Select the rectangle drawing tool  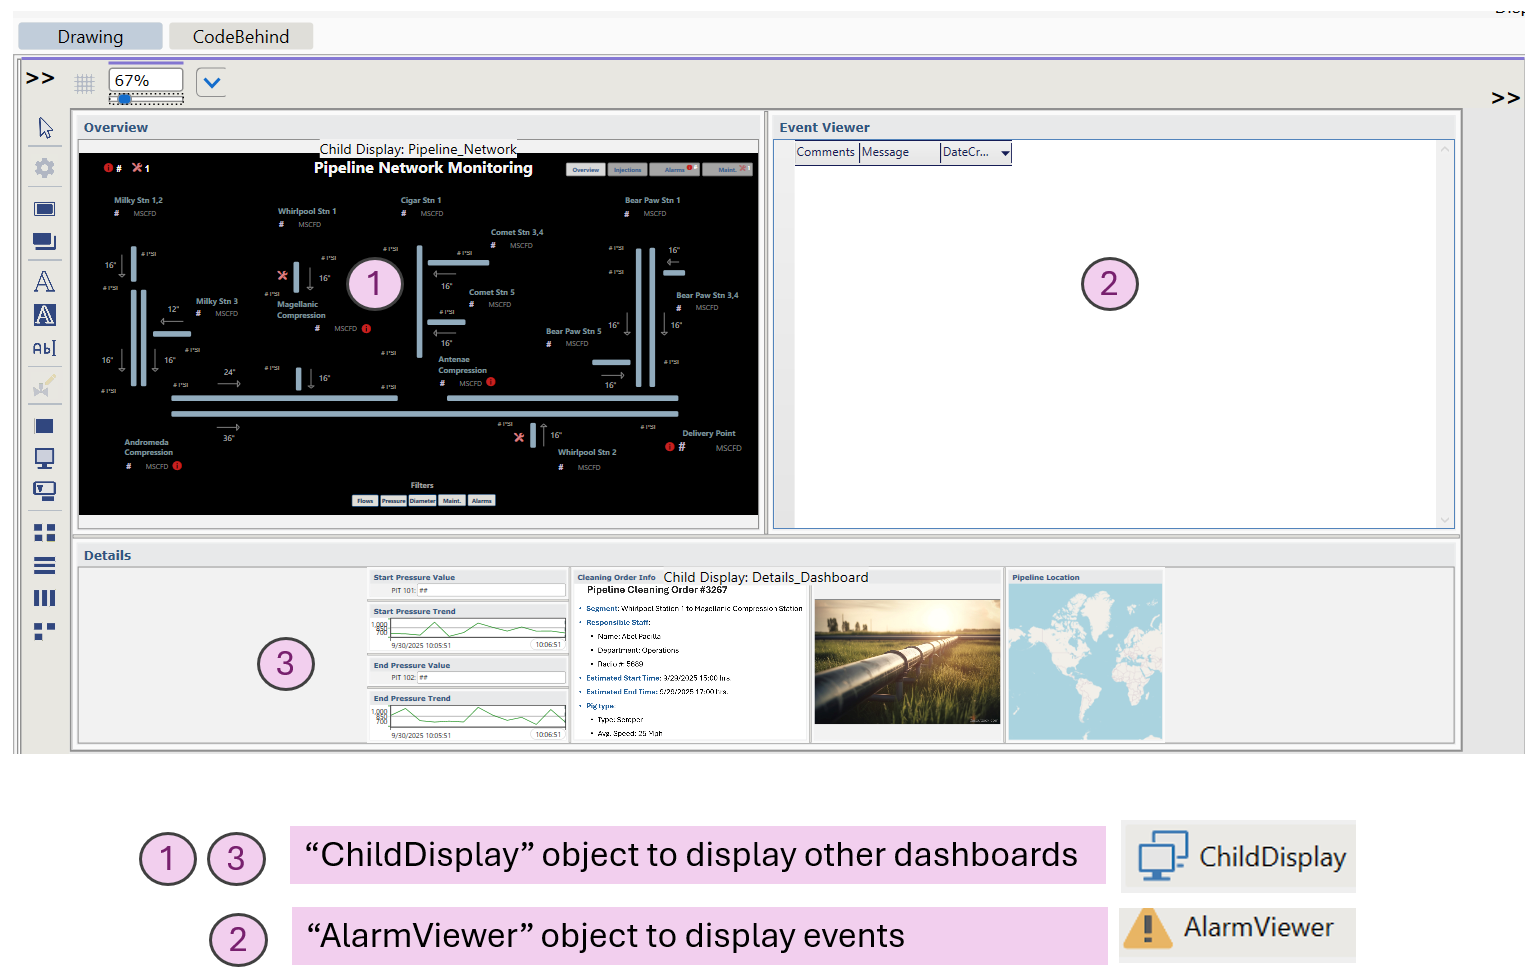[44, 209]
